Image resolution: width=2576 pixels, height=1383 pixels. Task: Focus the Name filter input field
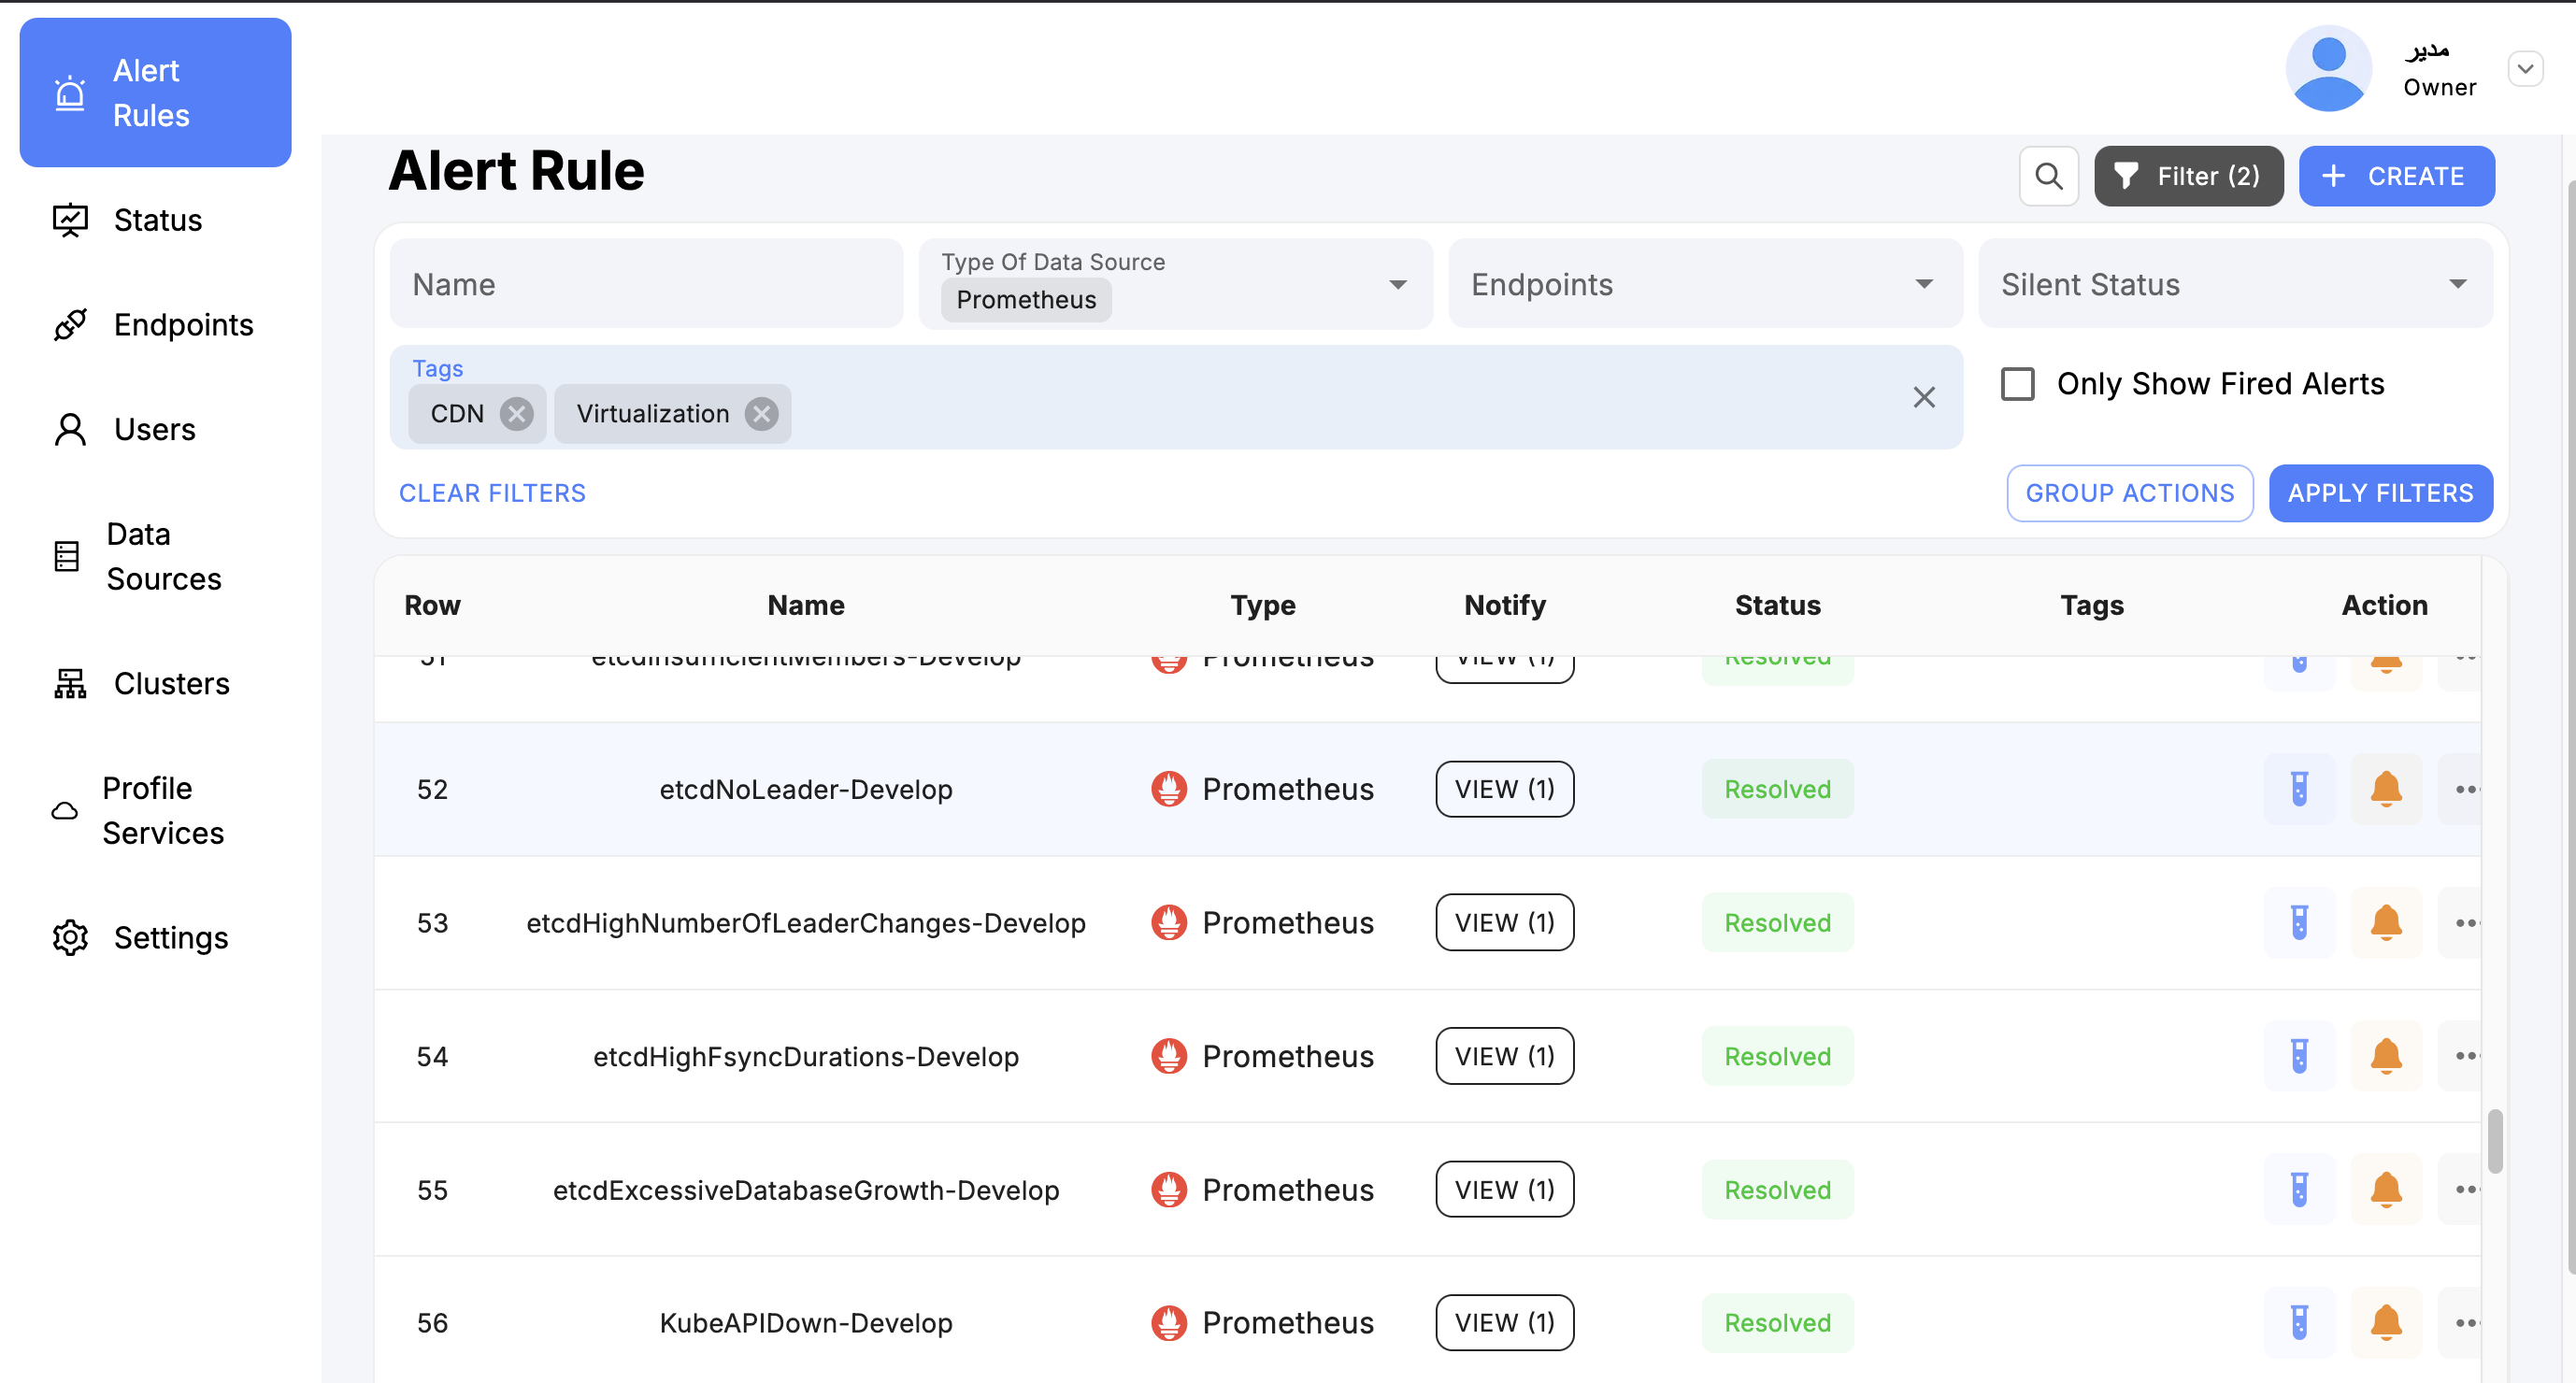(646, 284)
